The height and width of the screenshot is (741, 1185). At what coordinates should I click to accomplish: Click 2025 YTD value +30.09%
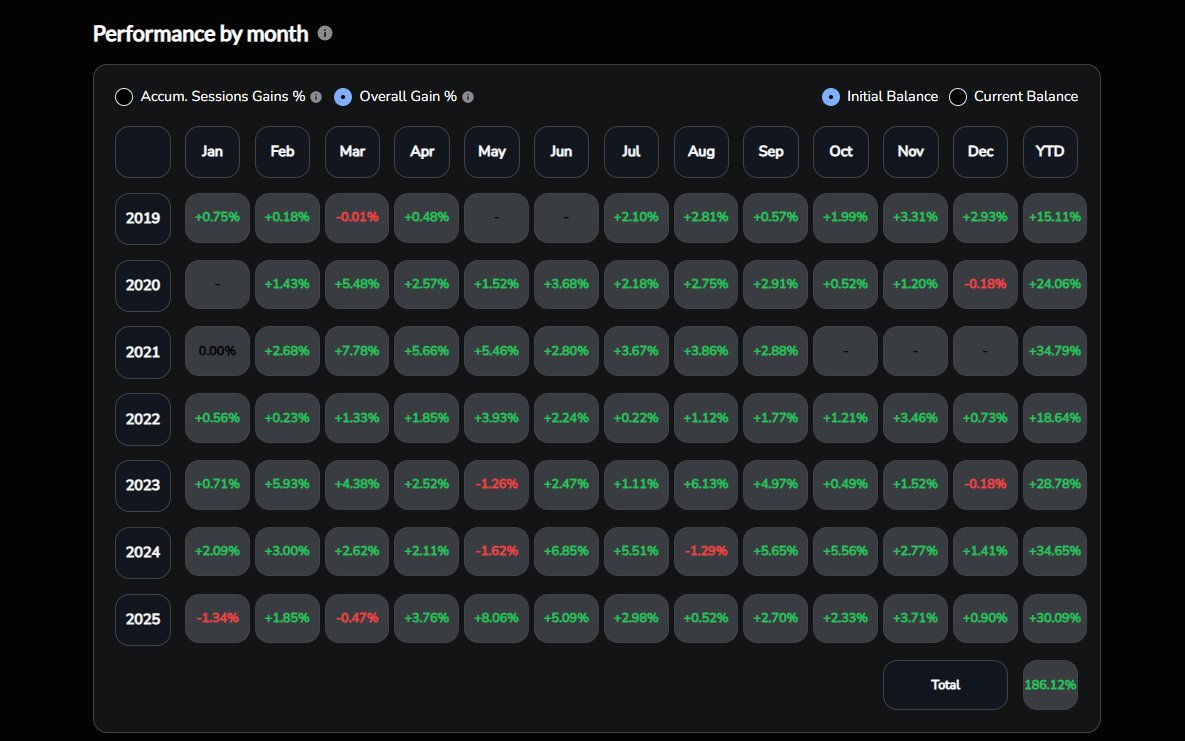[1055, 619]
